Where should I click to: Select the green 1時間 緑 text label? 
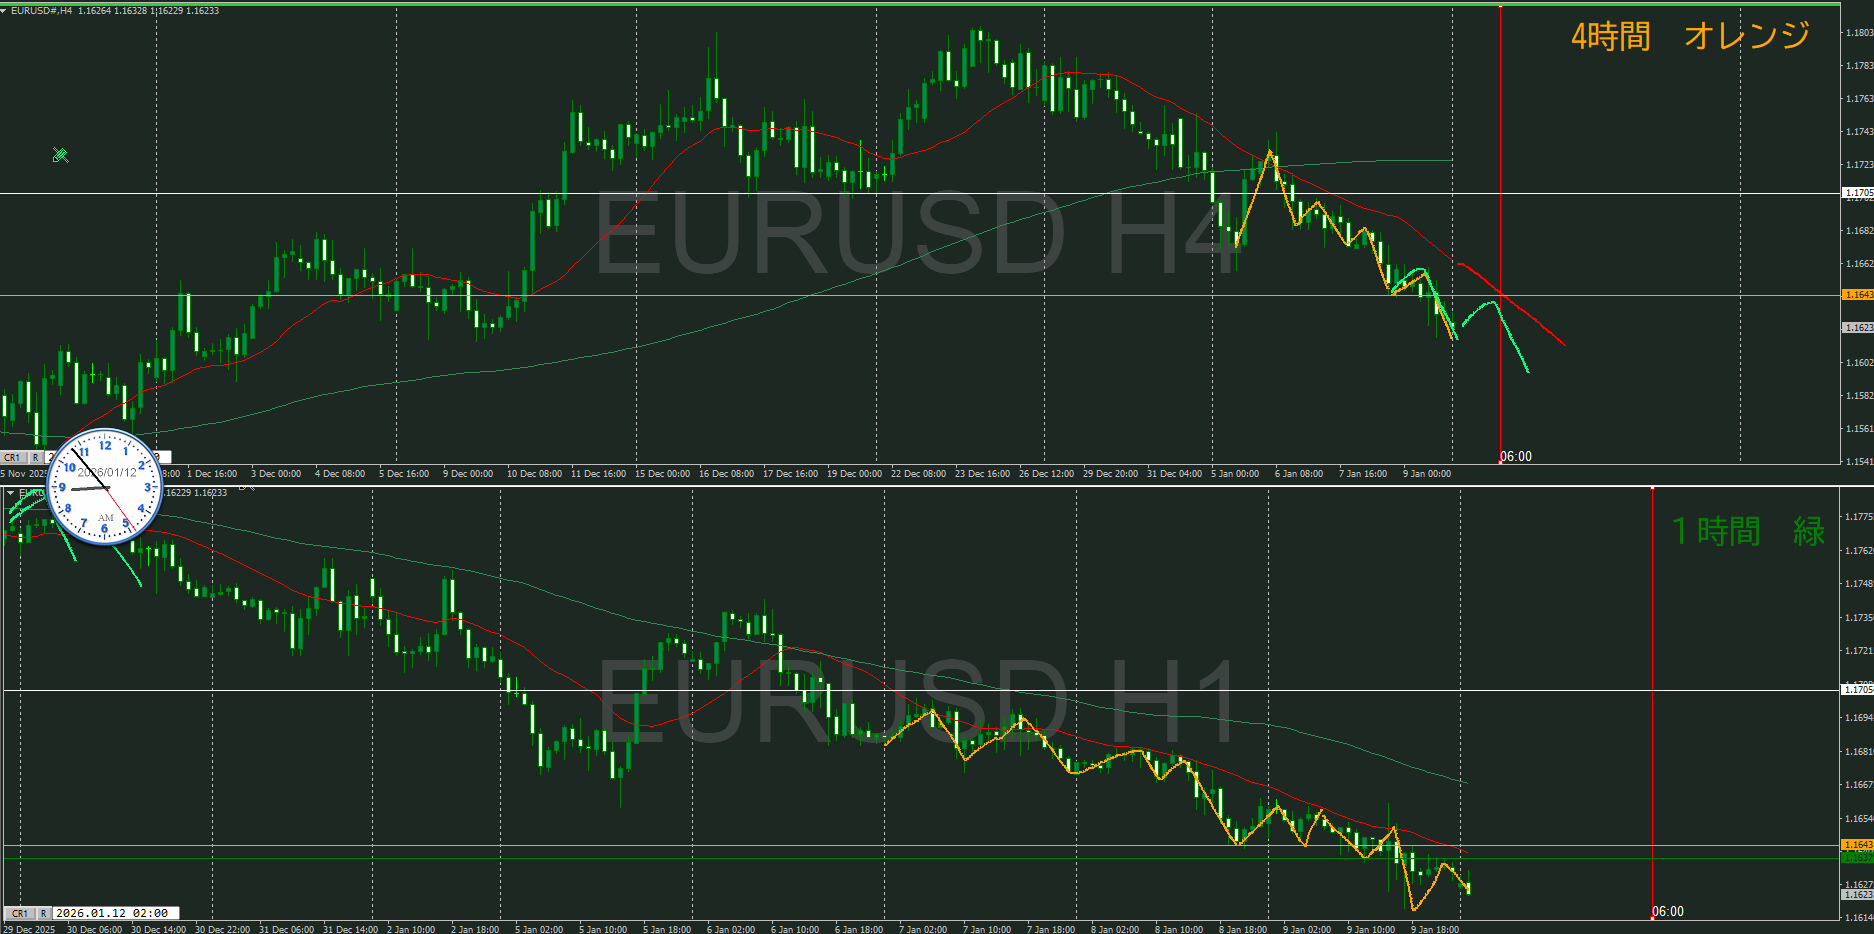pyautogui.click(x=1748, y=531)
